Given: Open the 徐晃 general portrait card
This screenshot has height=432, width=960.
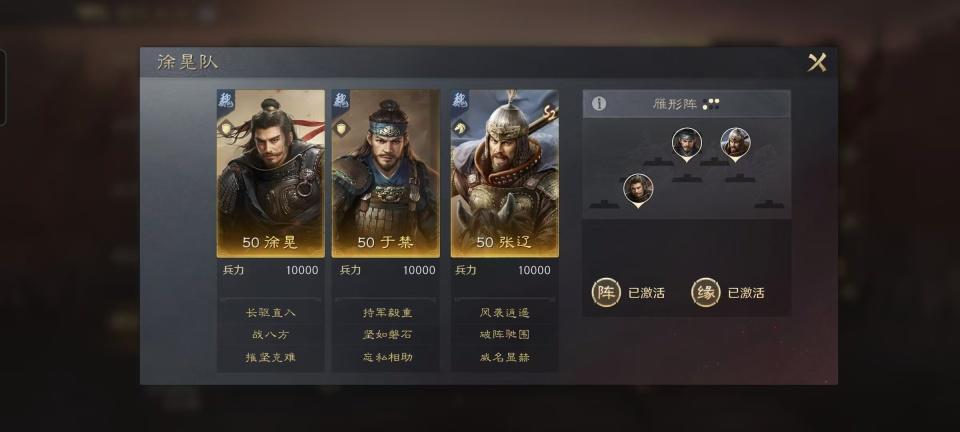Looking at the screenshot, I should (x=271, y=173).
